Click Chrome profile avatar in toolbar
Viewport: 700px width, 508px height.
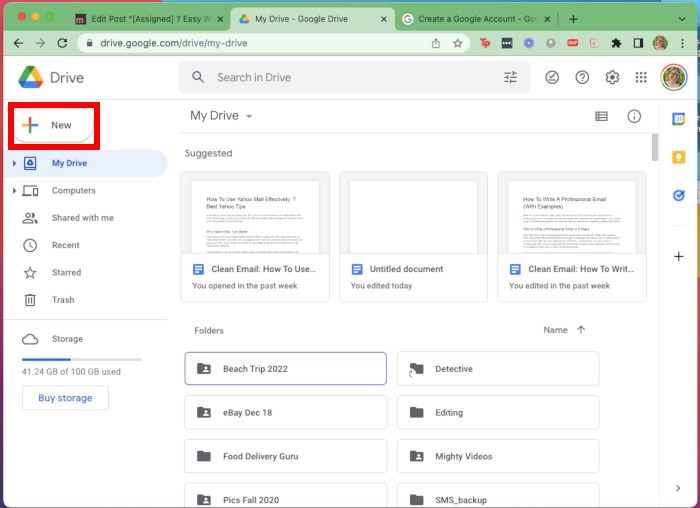[x=660, y=43]
